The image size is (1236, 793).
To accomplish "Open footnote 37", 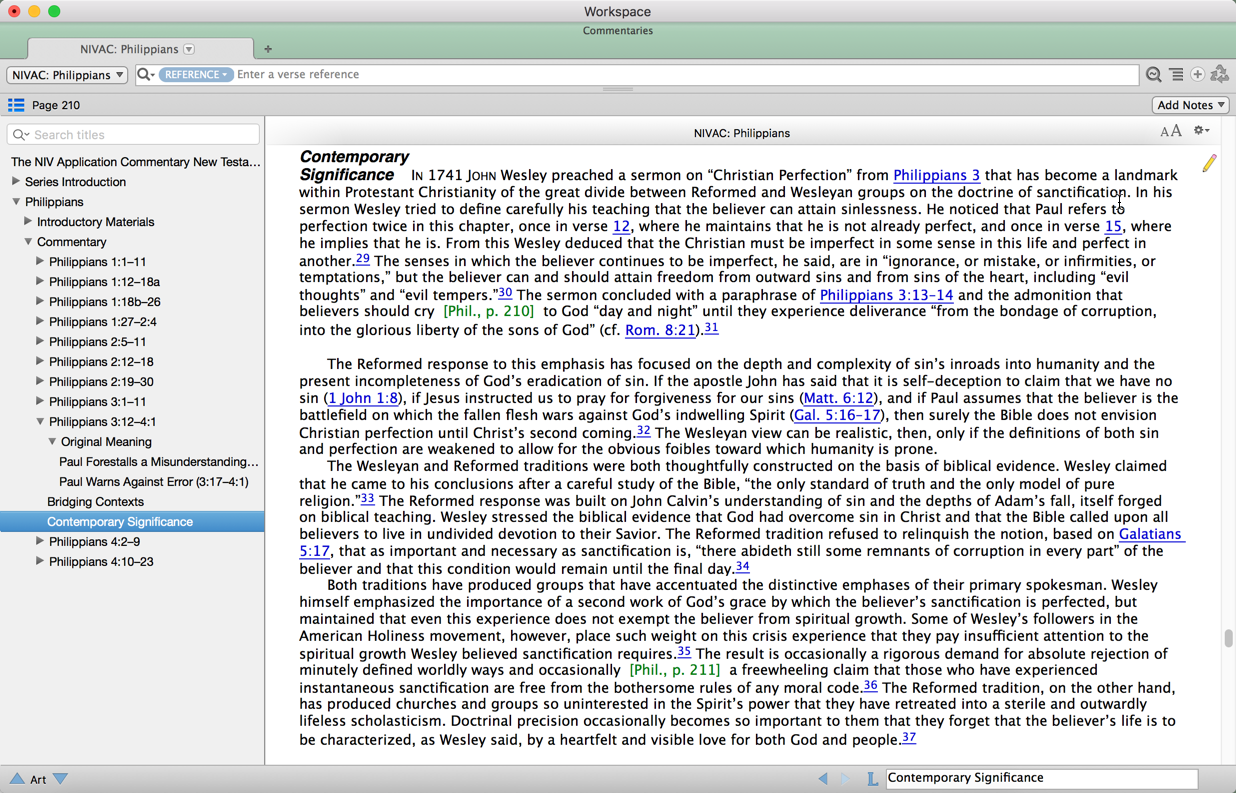I will pyautogui.click(x=908, y=738).
